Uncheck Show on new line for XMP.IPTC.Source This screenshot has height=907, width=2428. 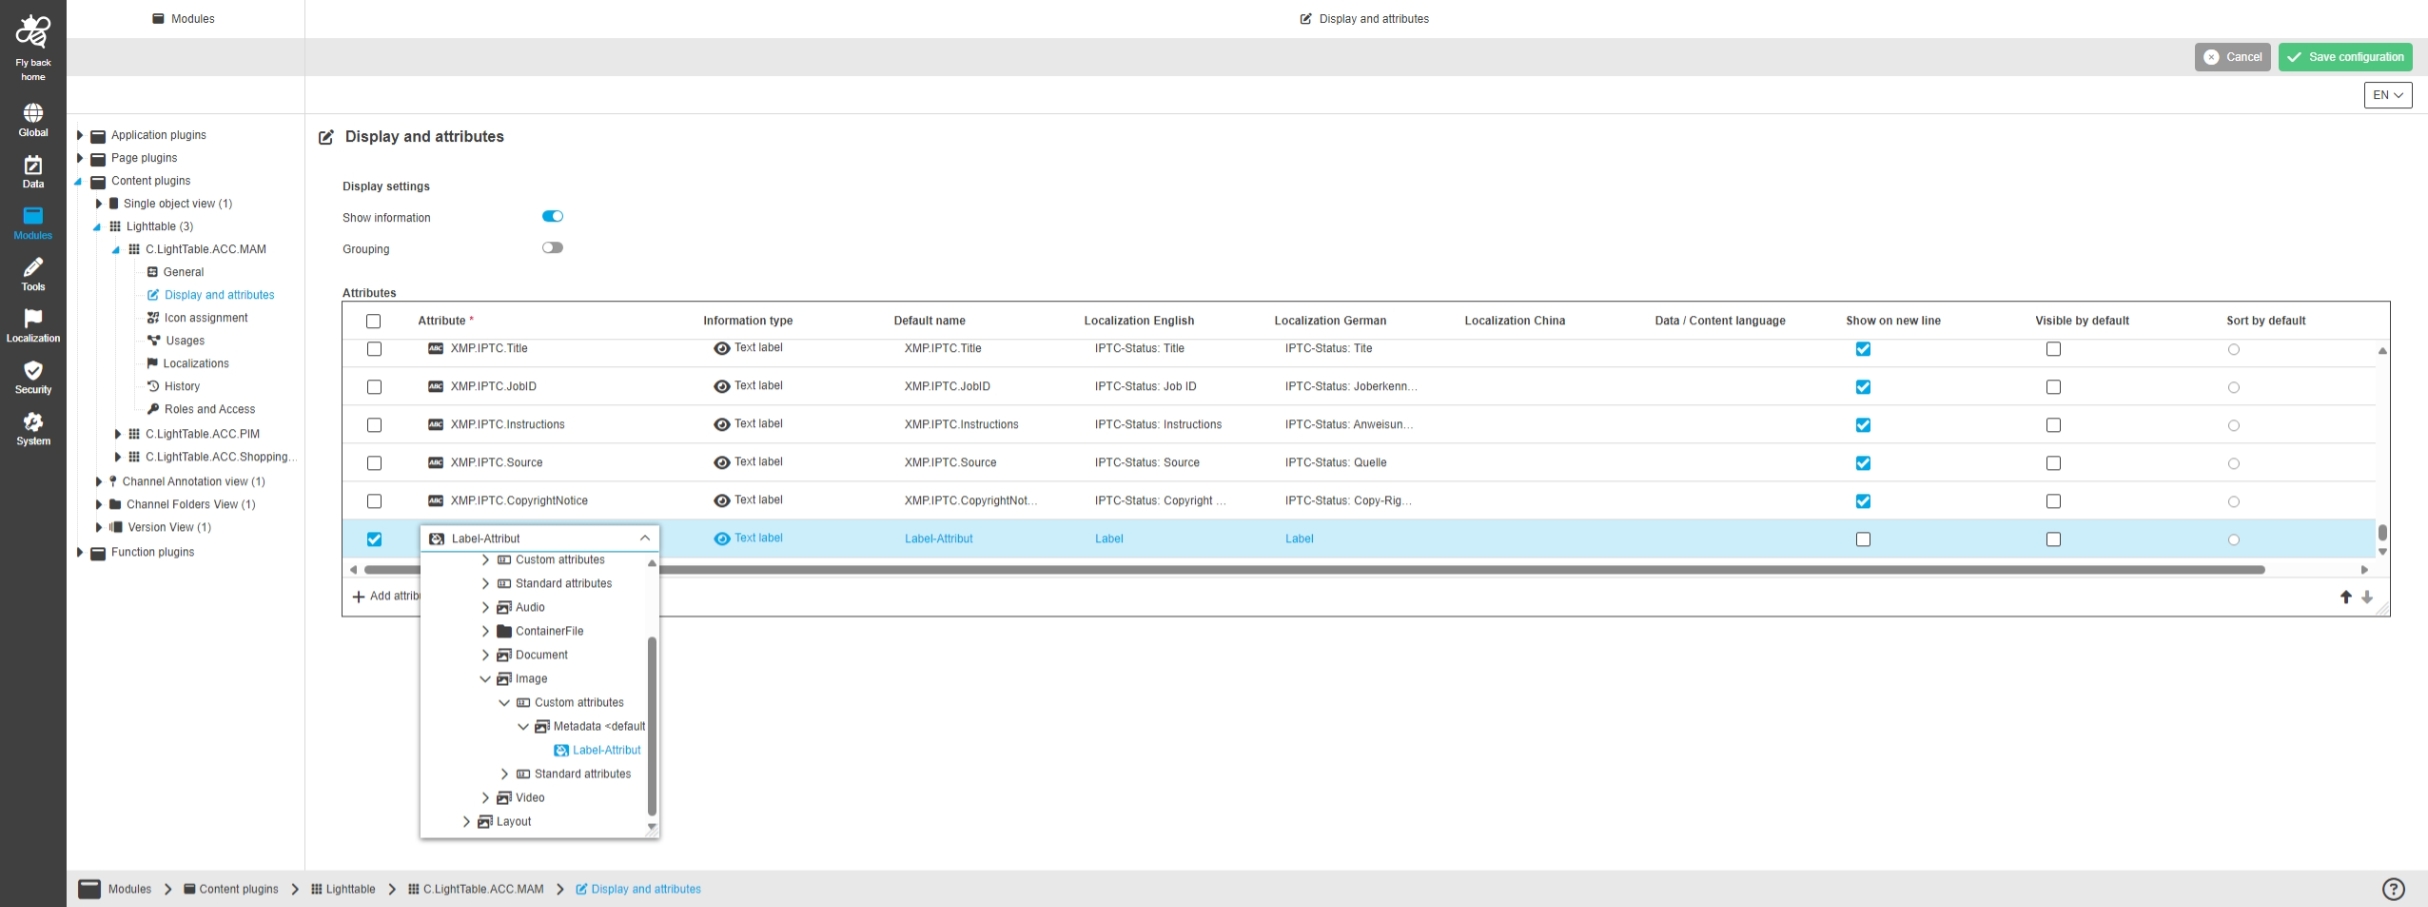1862,463
